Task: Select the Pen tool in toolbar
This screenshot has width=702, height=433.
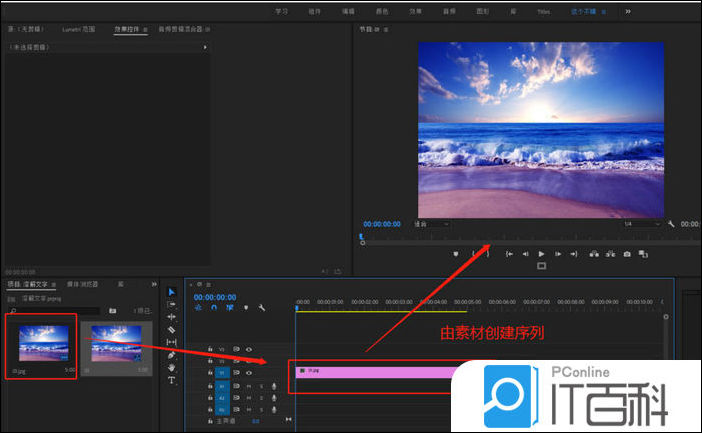Action: (171, 355)
